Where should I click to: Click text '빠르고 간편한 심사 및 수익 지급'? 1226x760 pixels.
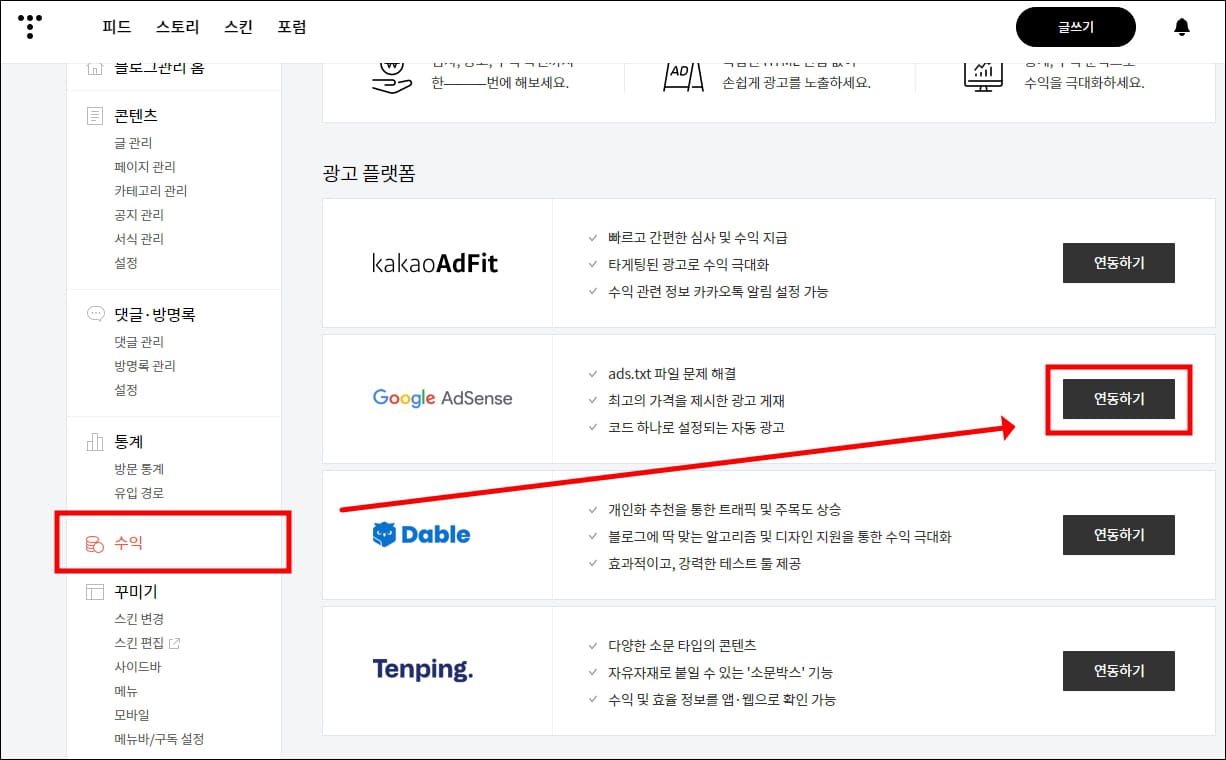click(x=697, y=237)
